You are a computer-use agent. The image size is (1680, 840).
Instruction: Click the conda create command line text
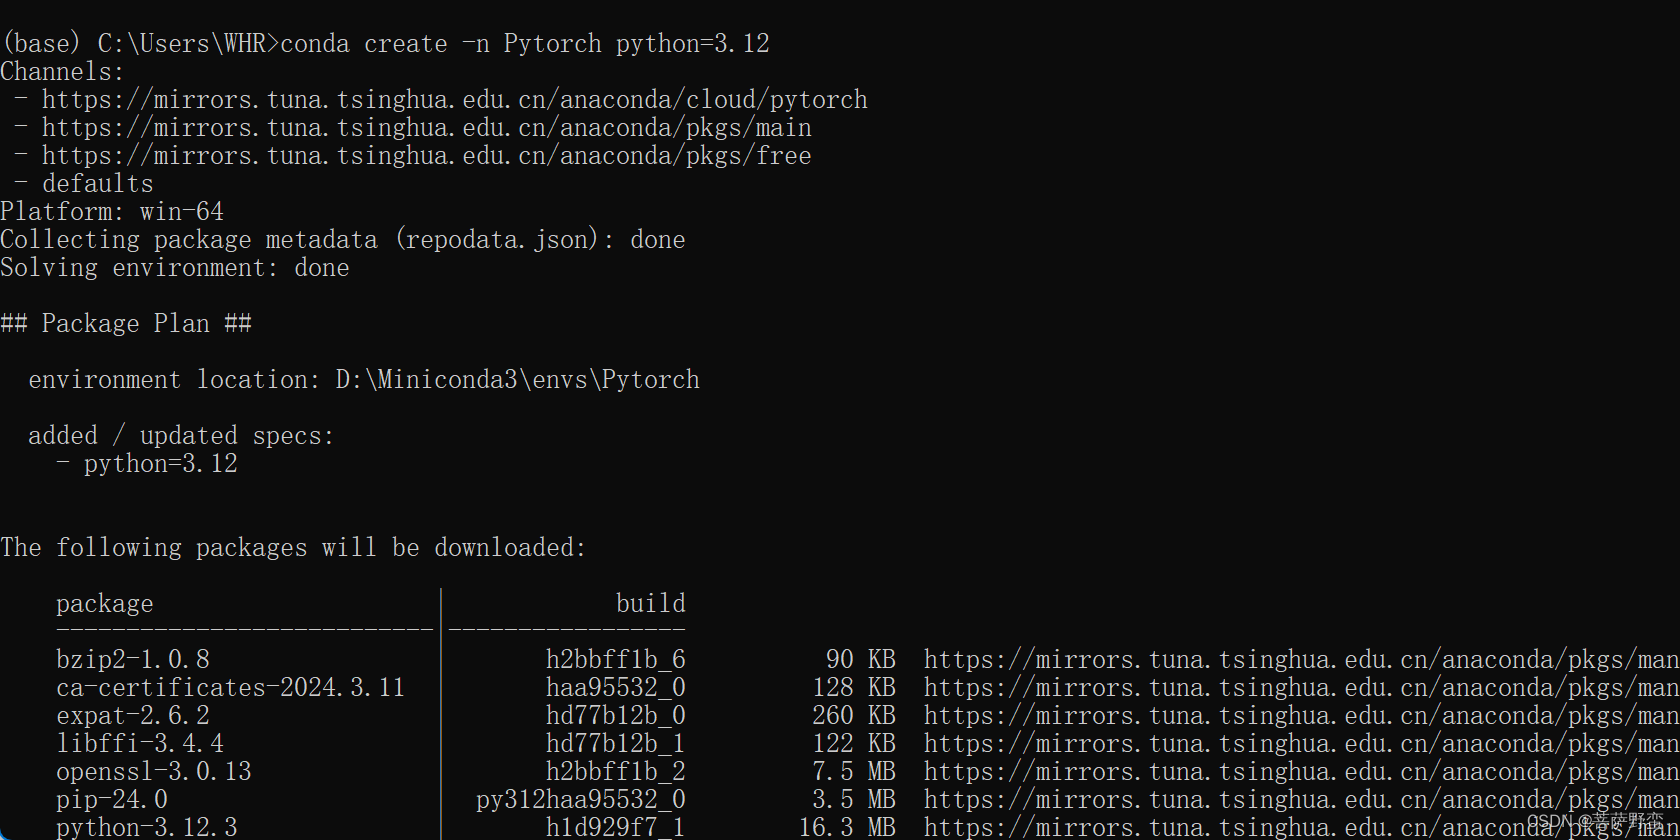(525, 44)
